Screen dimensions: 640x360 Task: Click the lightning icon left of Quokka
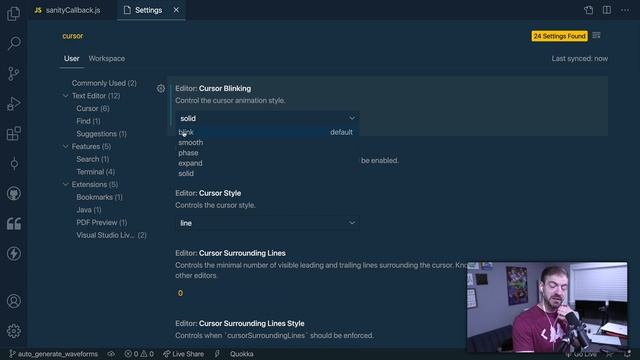(217, 354)
